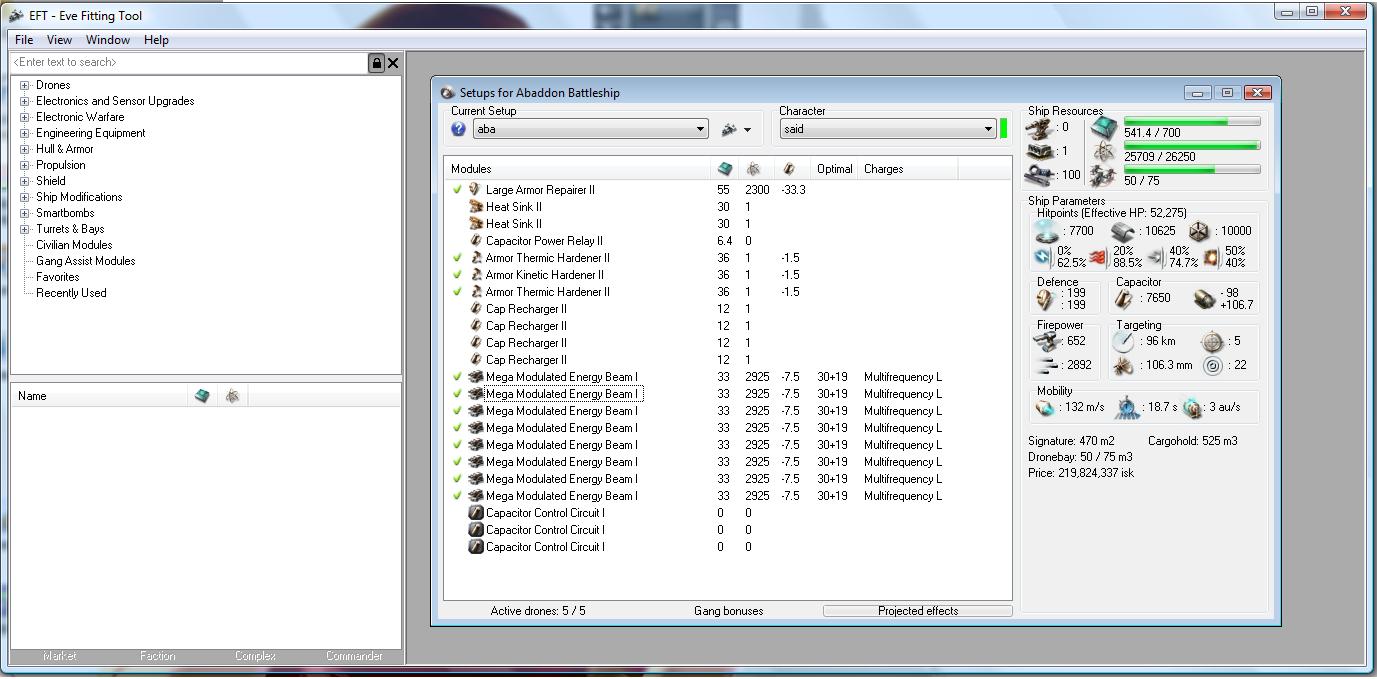Screen dimensions: 1377x679
Task: Toggle the checkmark on Armor Kinetic Hardener II
Action: (x=457, y=274)
